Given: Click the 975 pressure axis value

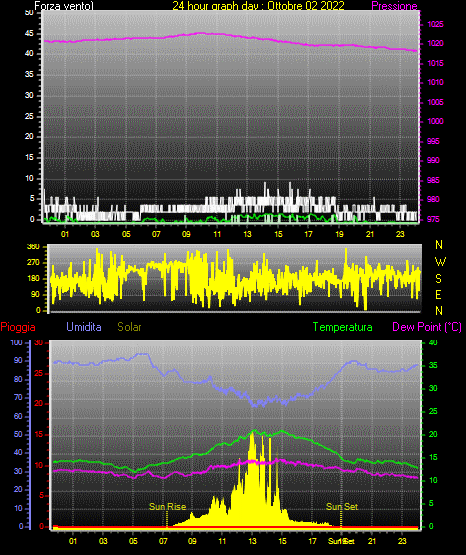Looking at the screenshot, I should point(433,219).
